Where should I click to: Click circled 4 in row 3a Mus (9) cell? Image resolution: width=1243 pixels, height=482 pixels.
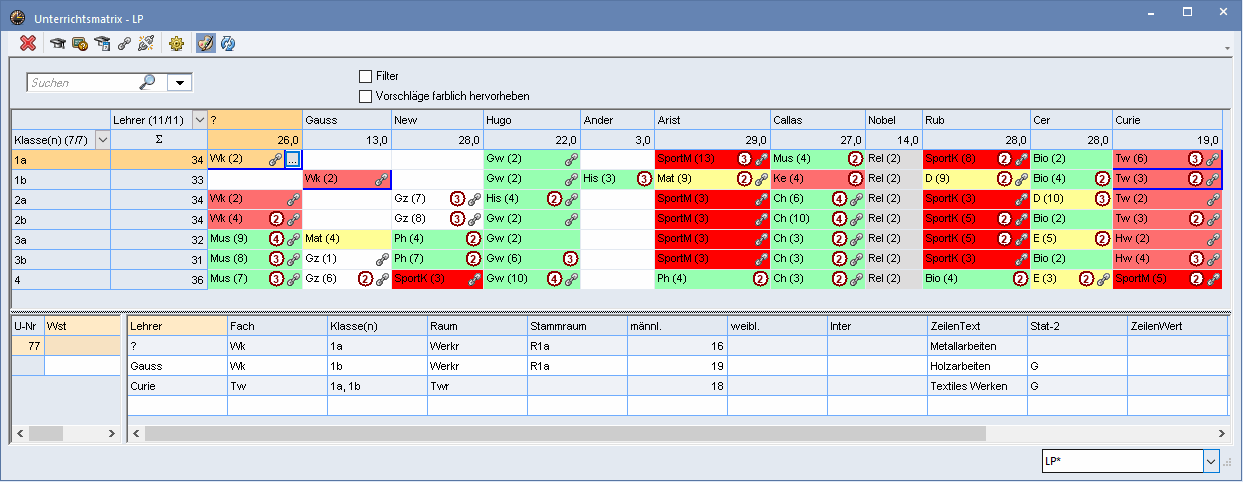[275, 239]
